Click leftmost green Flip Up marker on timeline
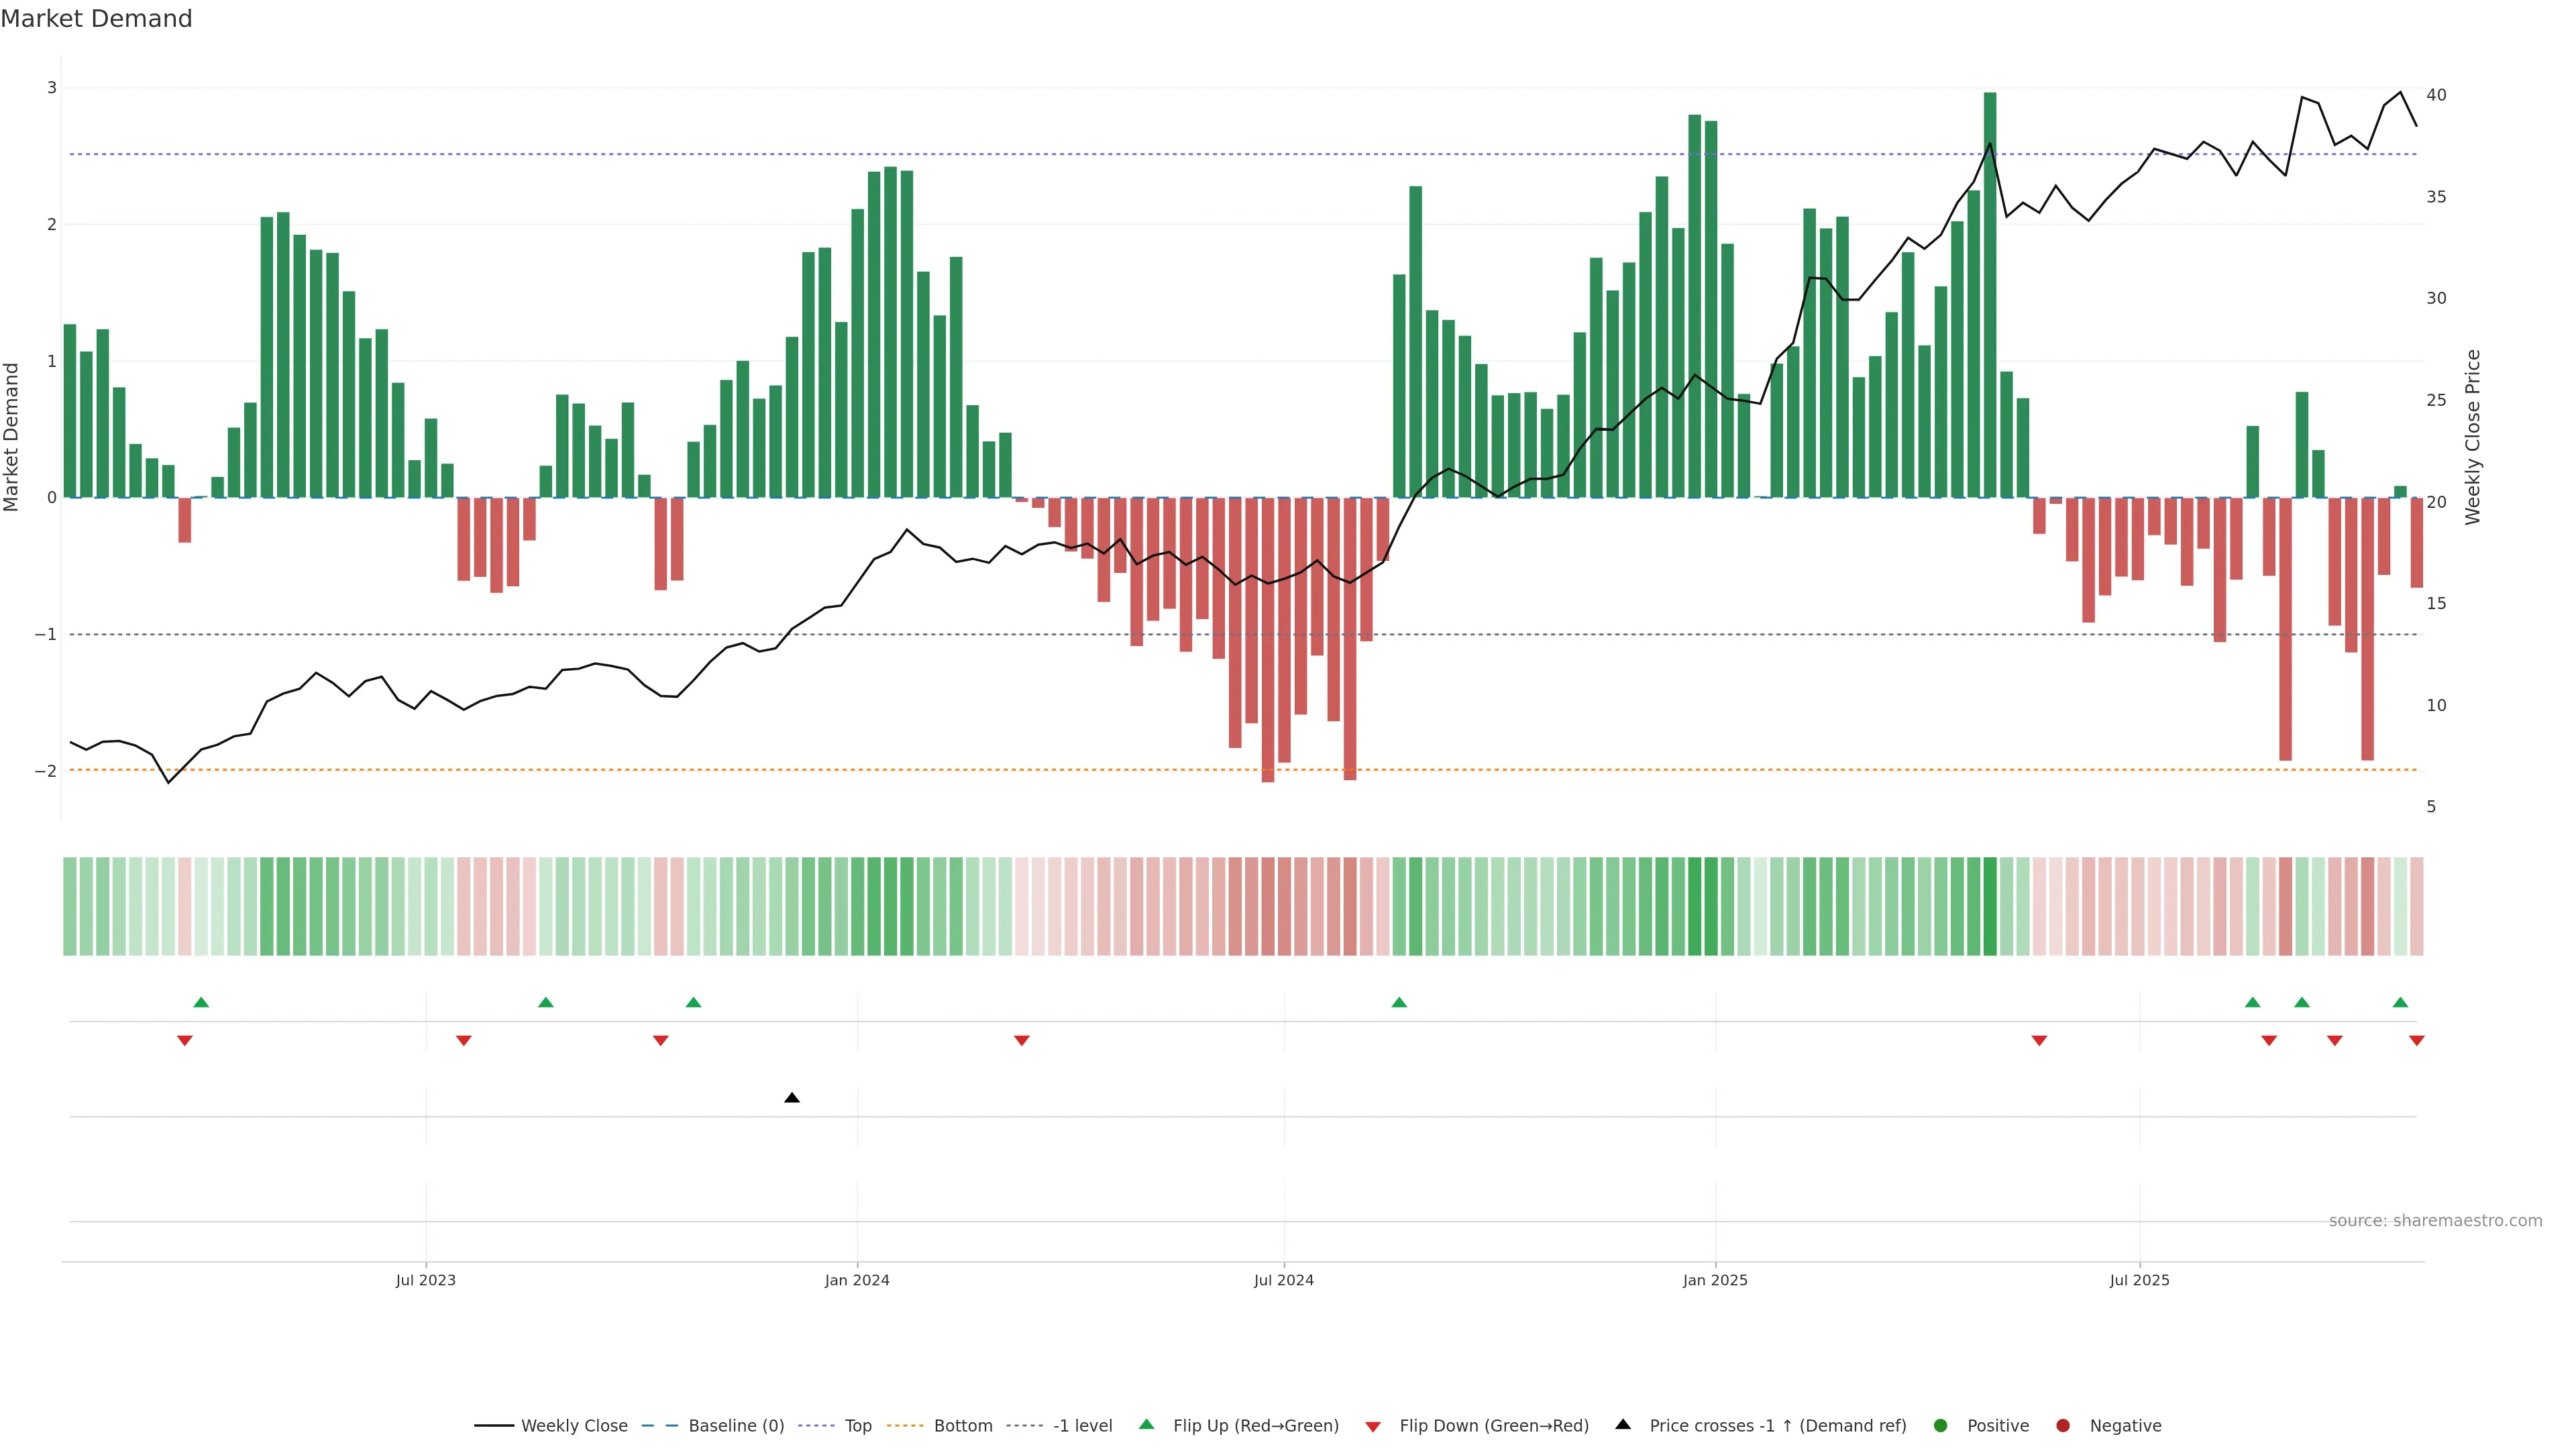The height and width of the screenshot is (1449, 2576). 201,1002
